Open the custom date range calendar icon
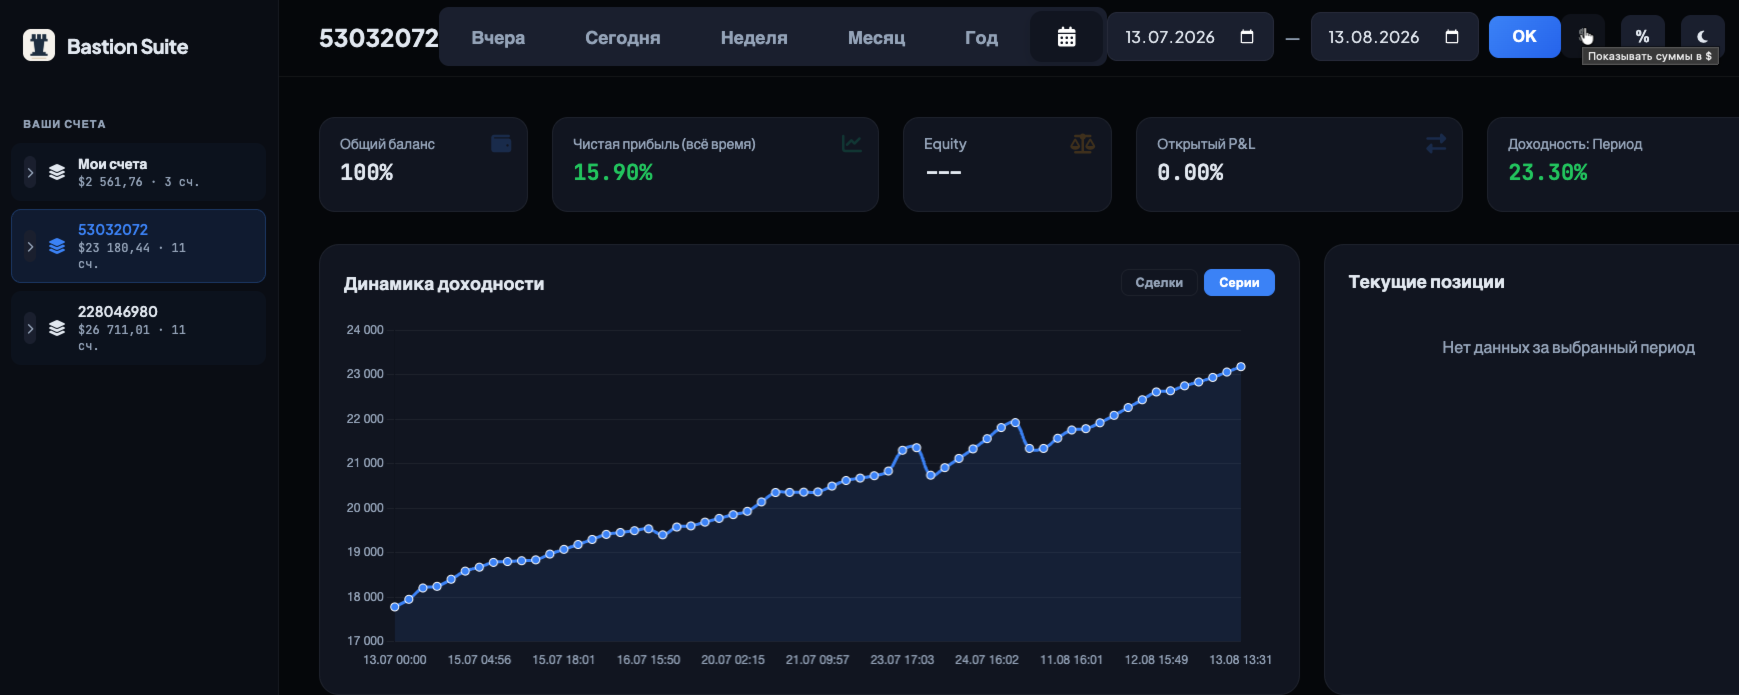Viewport: 1739px width, 695px height. (x=1067, y=37)
